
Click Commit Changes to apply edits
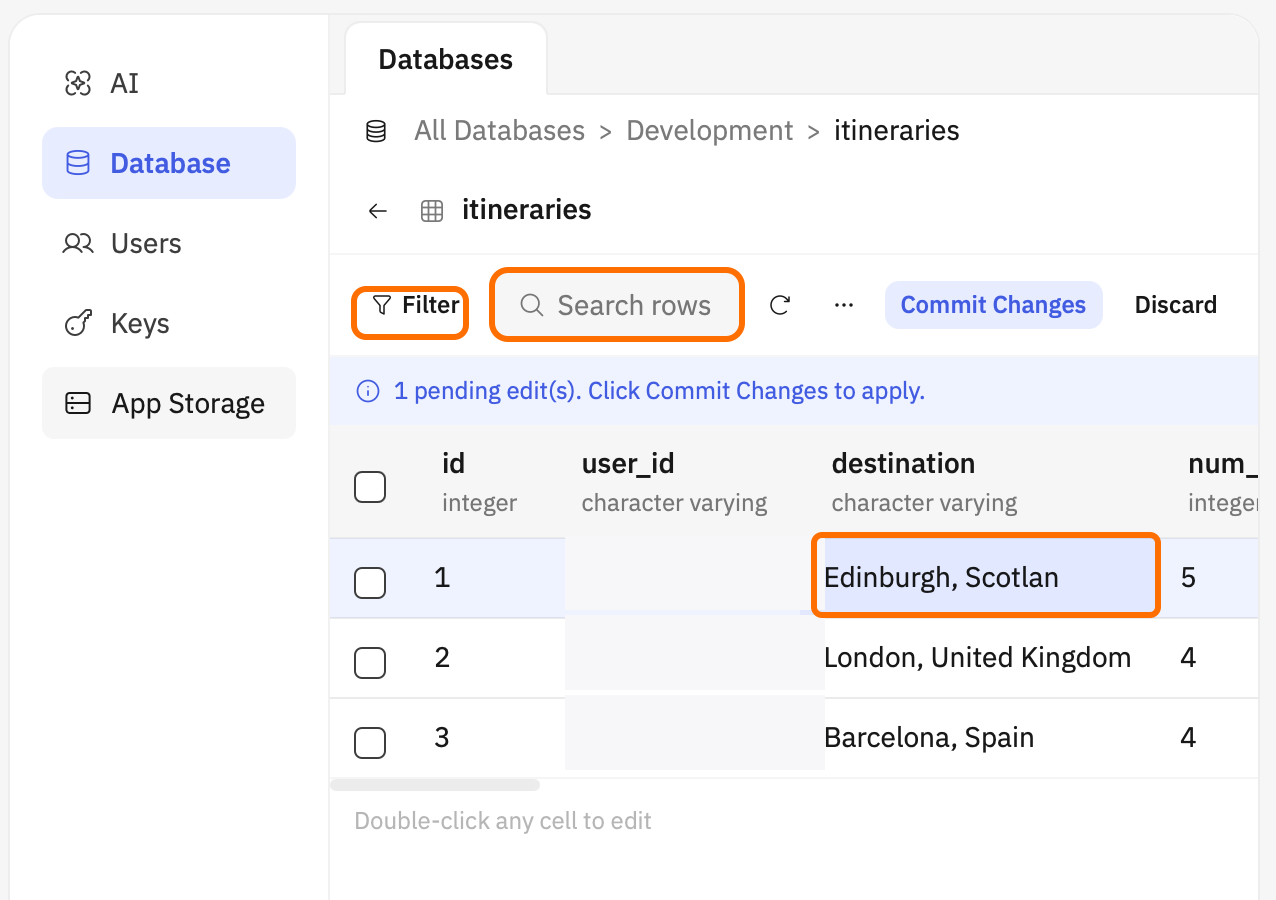(993, 305)
